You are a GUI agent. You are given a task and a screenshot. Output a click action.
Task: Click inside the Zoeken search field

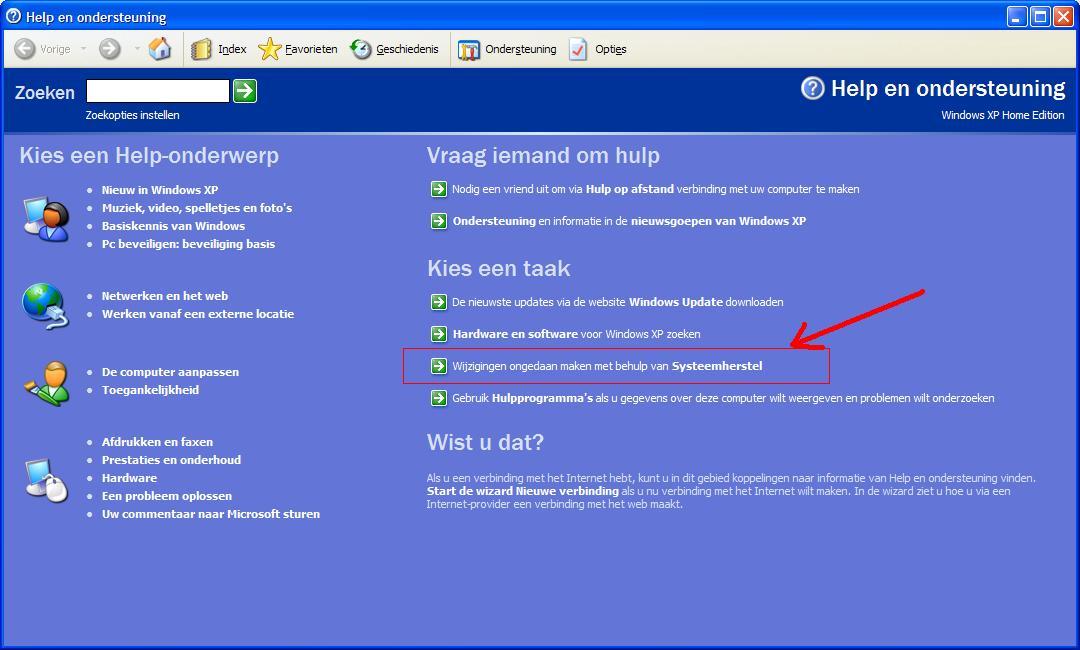[158, 91]
